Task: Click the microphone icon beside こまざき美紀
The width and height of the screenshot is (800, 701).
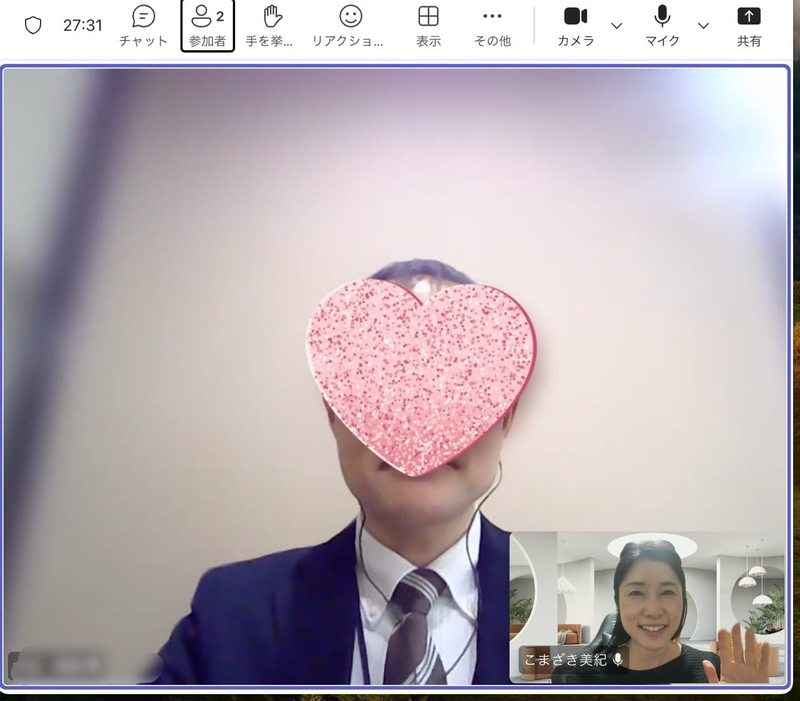Action: [x=619, y=660]
